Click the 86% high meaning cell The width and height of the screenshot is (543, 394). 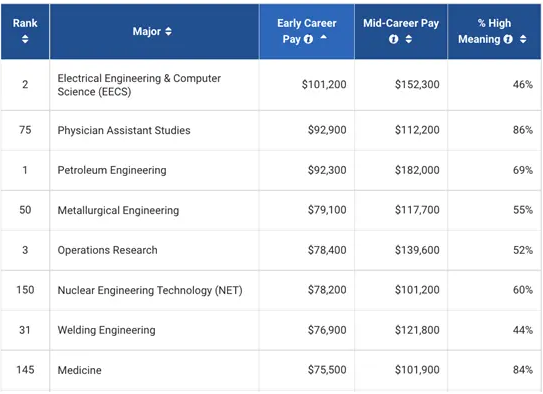point(523,130)
